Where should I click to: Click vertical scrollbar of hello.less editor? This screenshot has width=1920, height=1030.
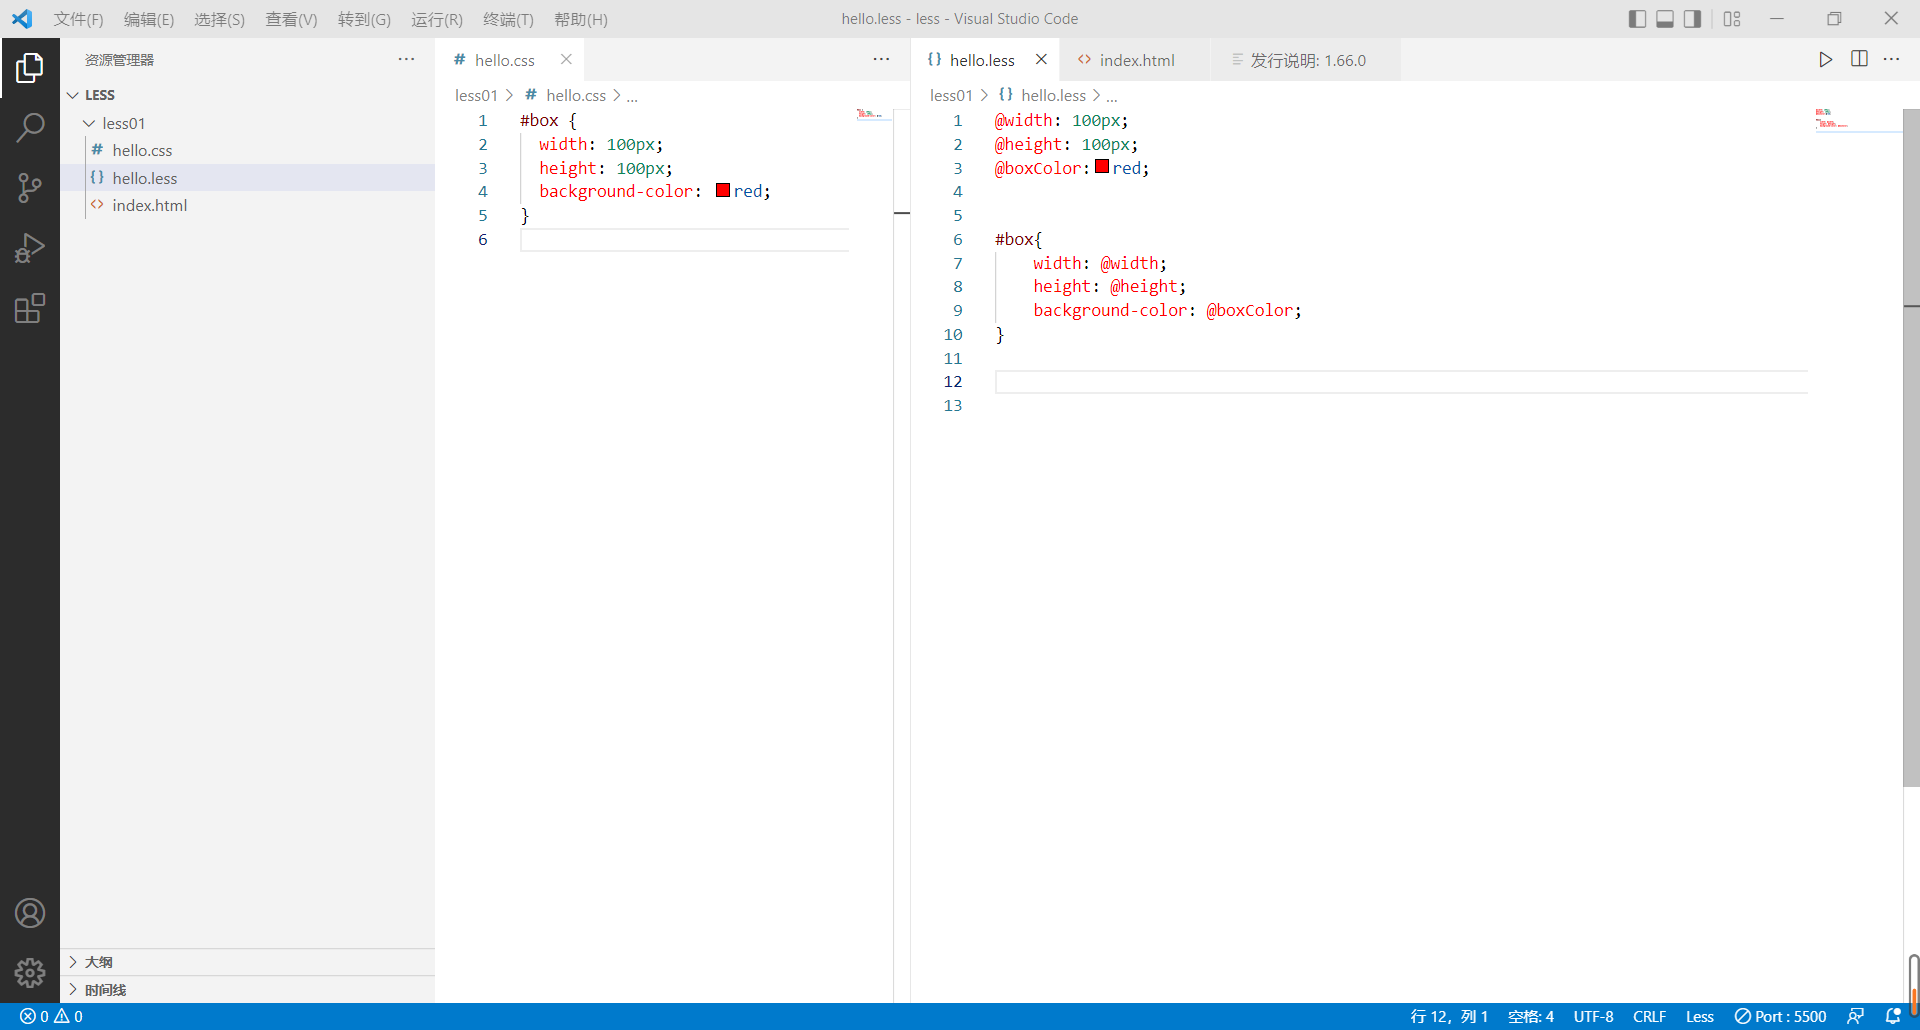point(1911,448)
